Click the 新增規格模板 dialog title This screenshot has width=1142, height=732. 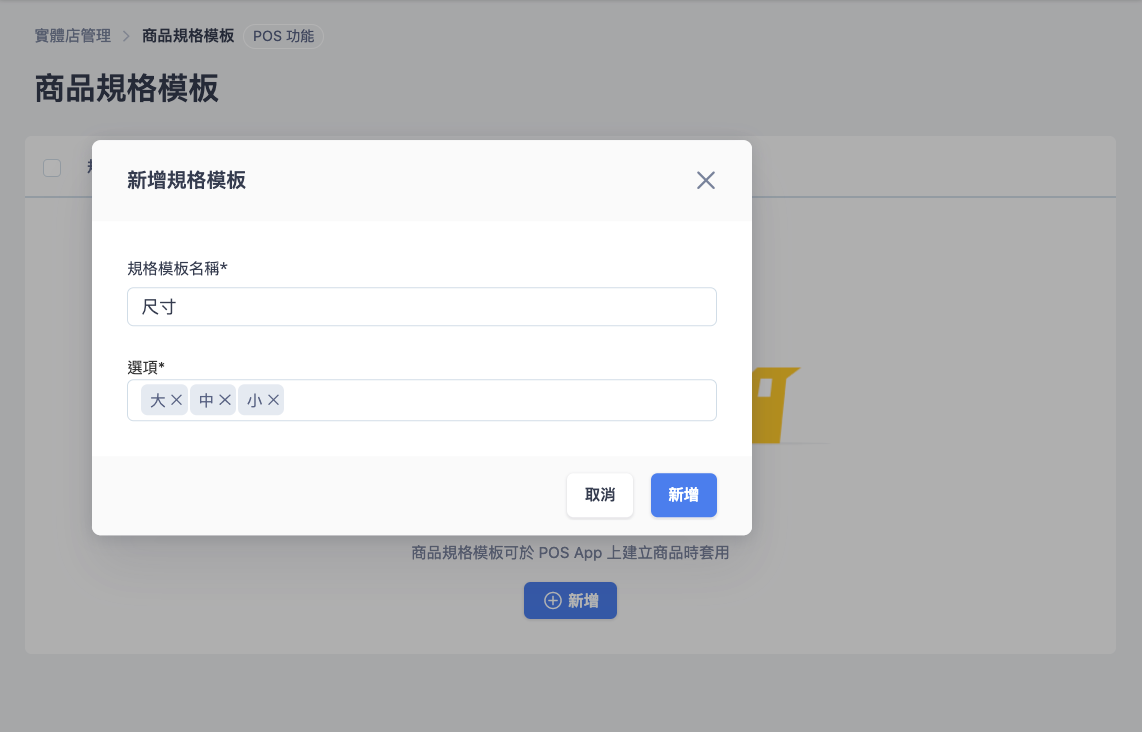pyautogui.click(x=187, y=180)
